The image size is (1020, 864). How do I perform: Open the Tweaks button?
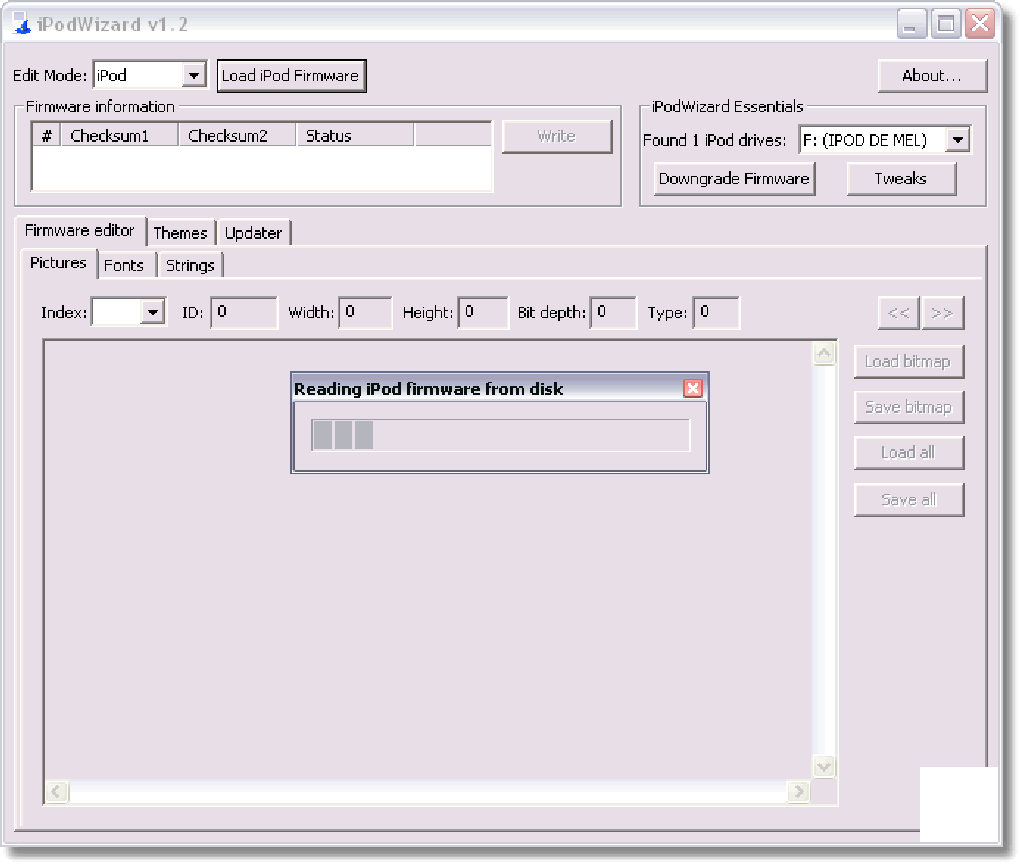tap(901, 179)
